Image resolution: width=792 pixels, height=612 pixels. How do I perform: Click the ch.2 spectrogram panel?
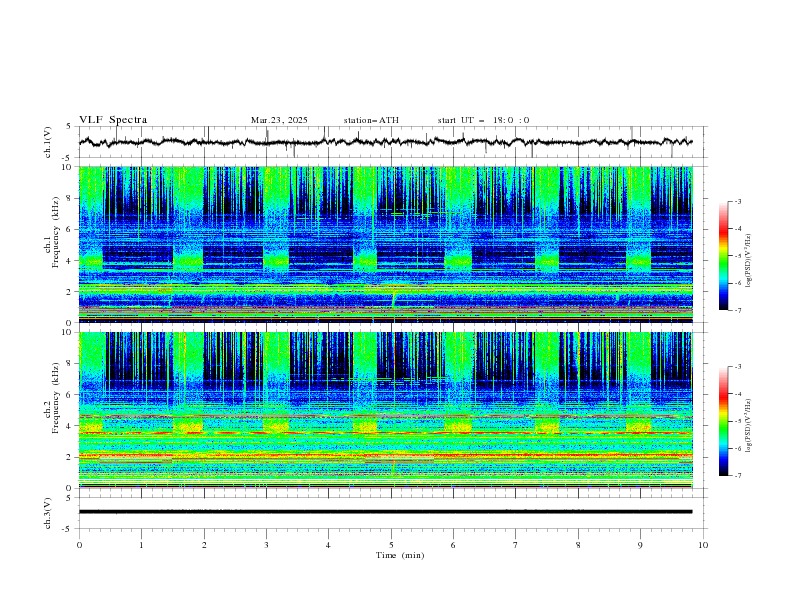pyautogui.click(x=386, y=410)
